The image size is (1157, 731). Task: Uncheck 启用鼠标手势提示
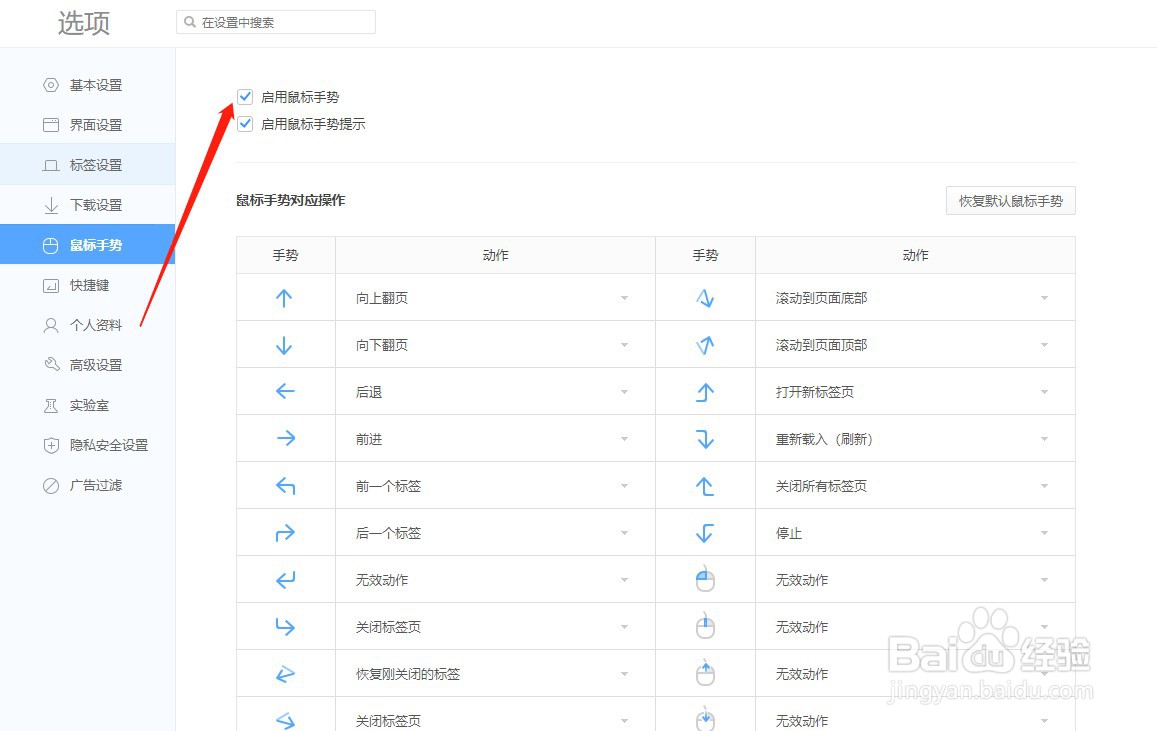point(245,124)
